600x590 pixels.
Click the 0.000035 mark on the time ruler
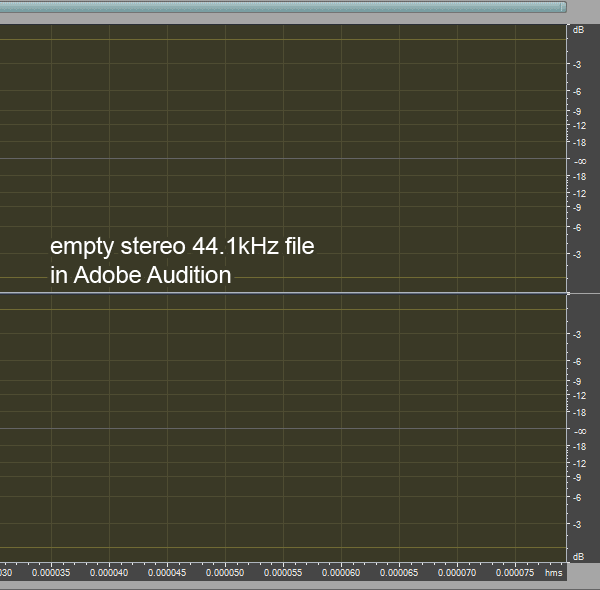[50, 574]
